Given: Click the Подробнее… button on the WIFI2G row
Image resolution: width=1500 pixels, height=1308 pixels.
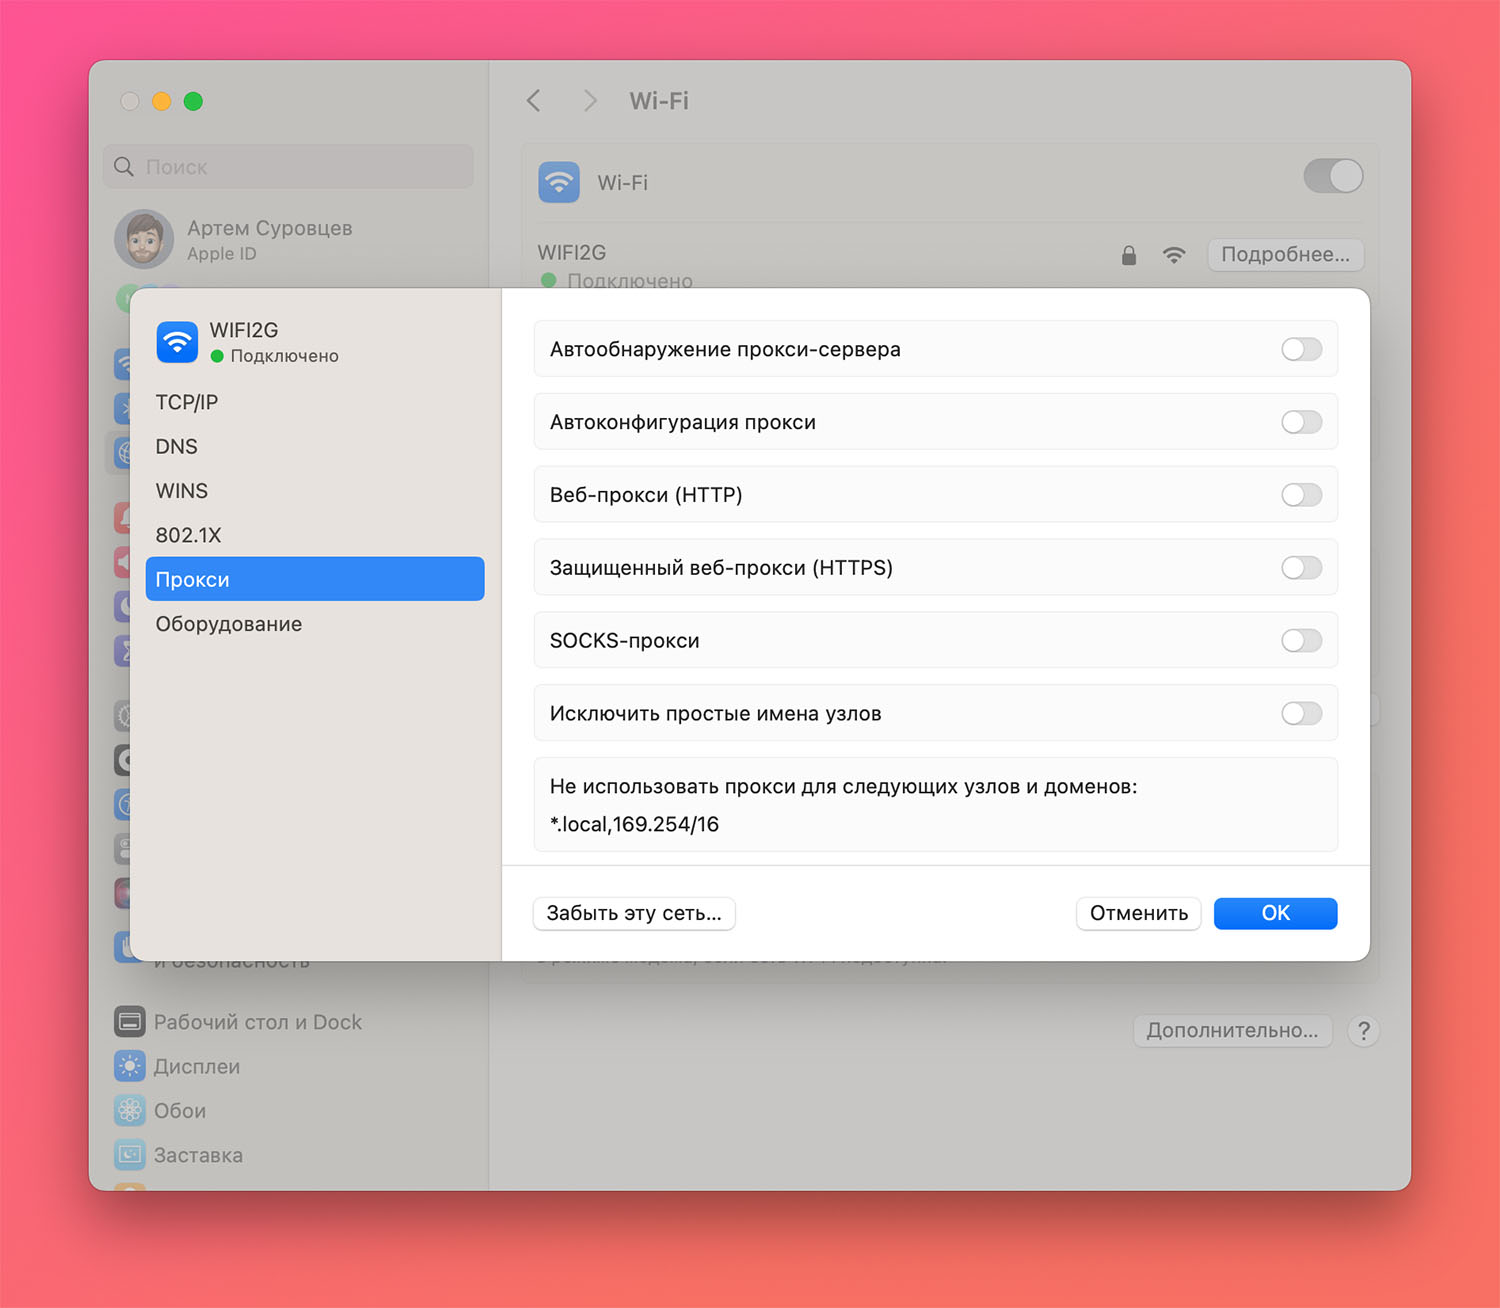Looking at the screenshot, I should (x=1286, y=254).
